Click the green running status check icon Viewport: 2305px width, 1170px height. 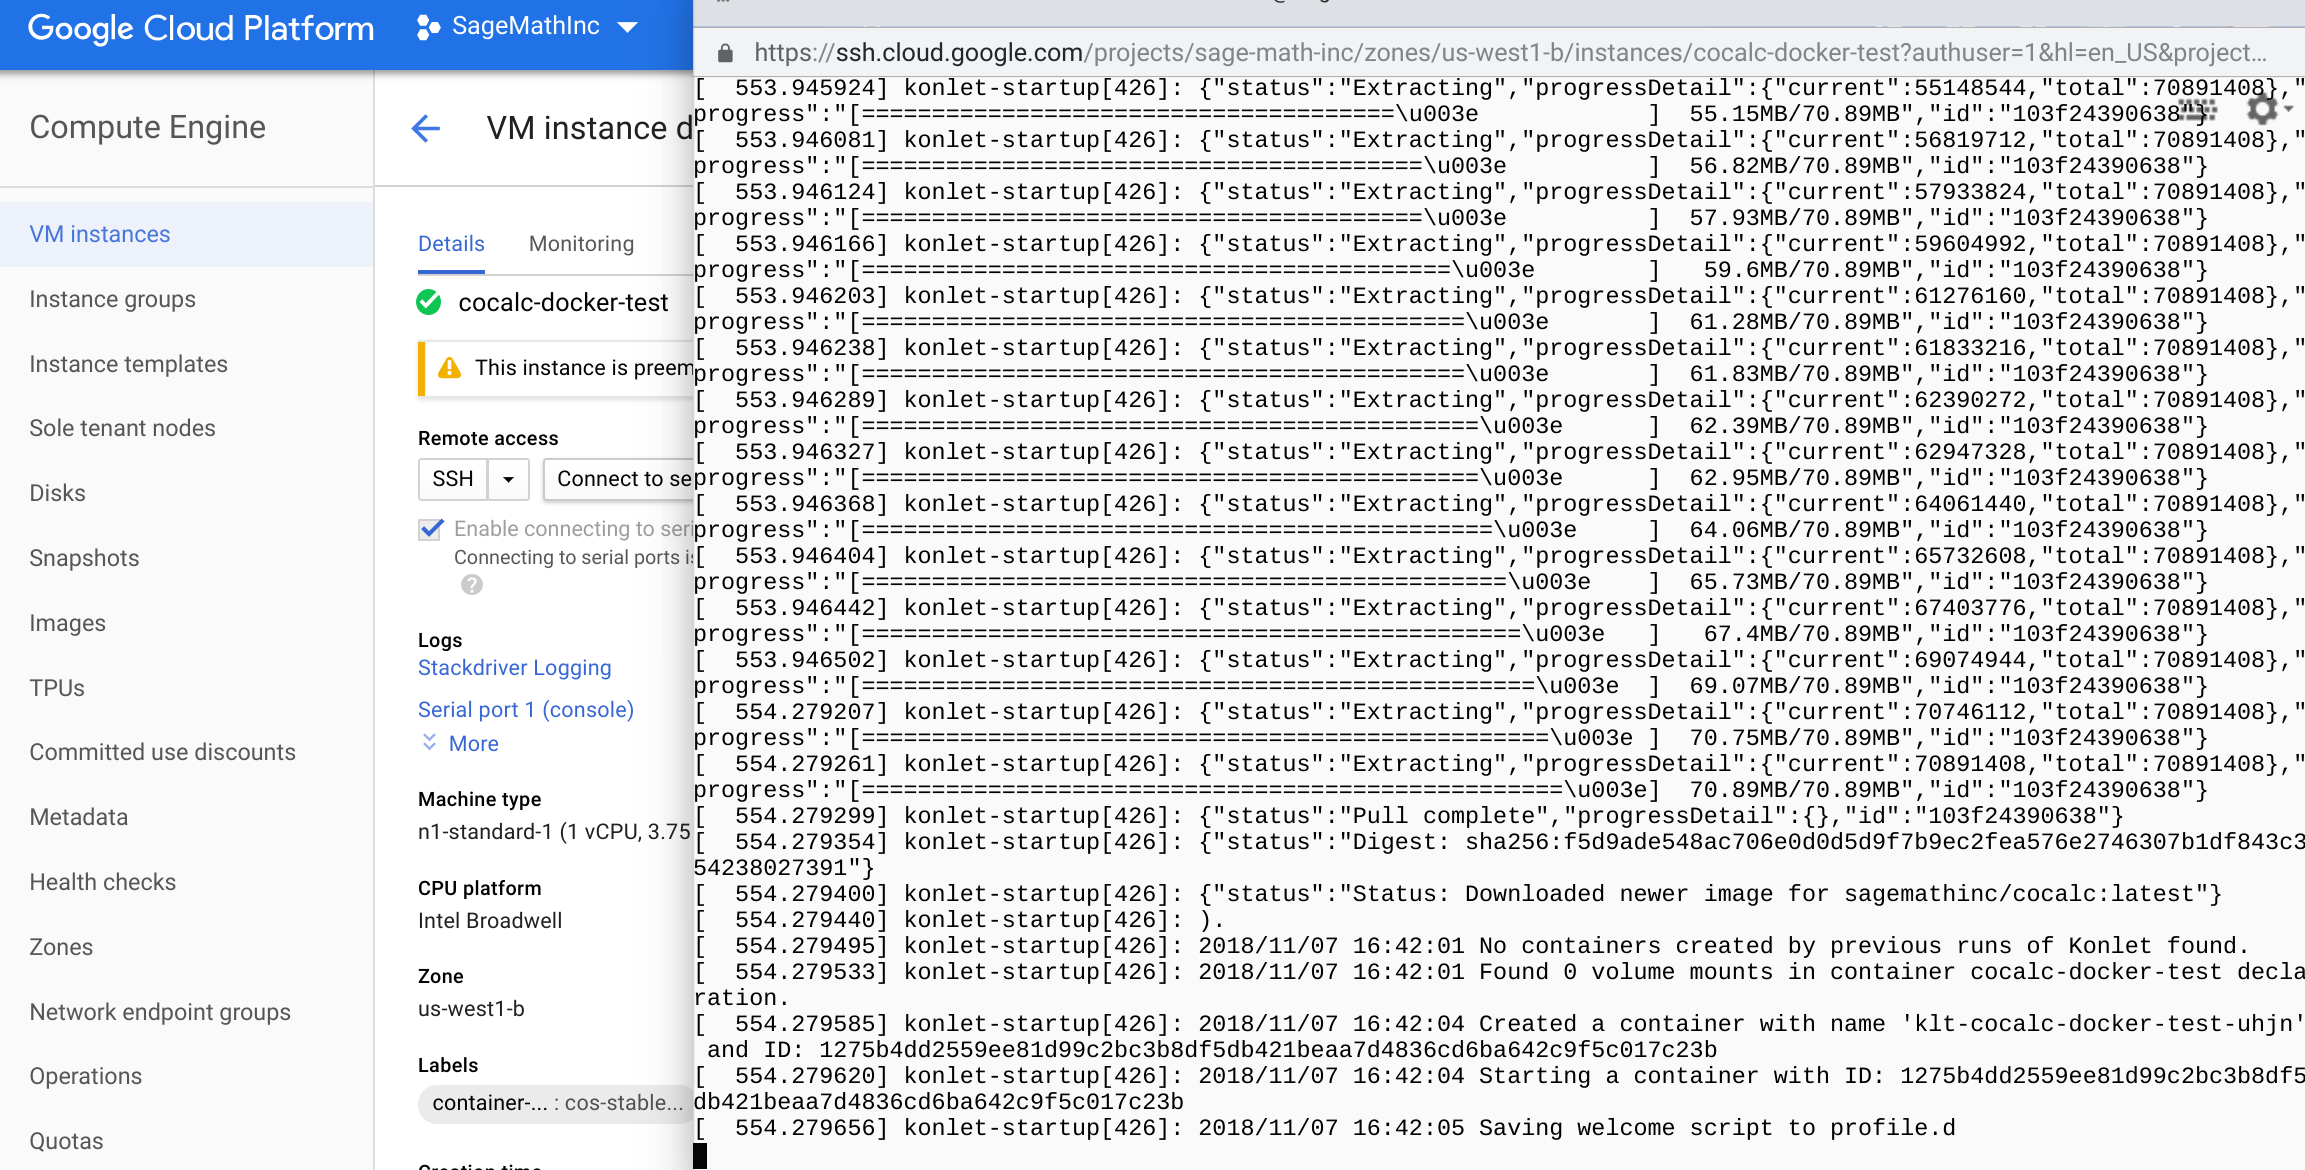(x=430, y=302)
